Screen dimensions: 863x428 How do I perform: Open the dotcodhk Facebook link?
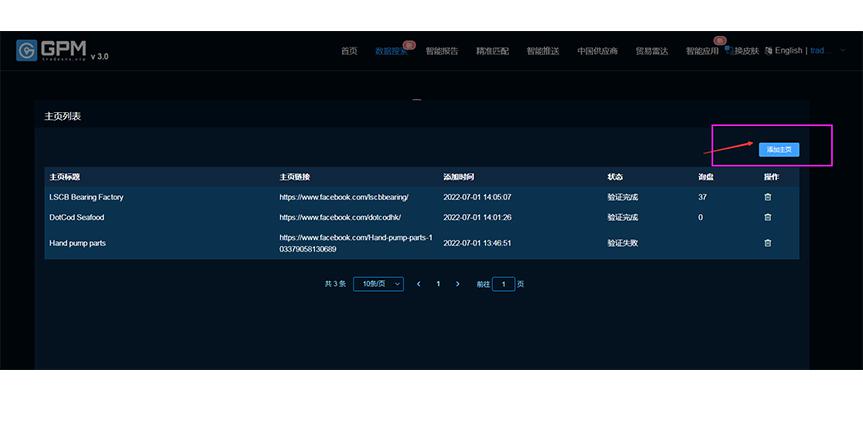(x=340, y=217)
